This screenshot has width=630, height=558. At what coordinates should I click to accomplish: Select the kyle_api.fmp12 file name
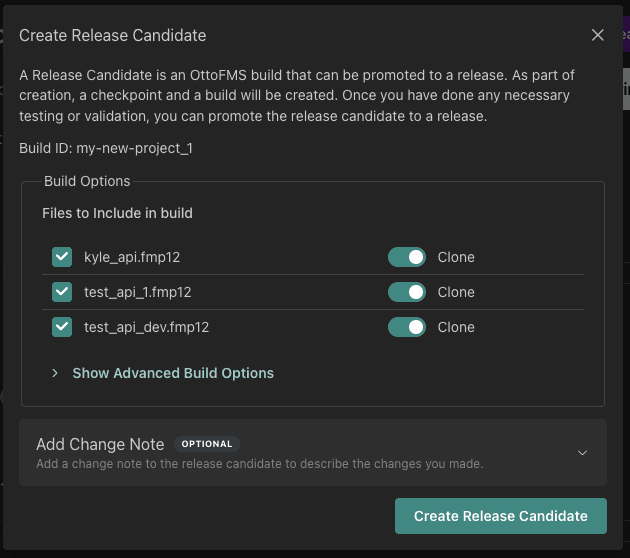132,257
